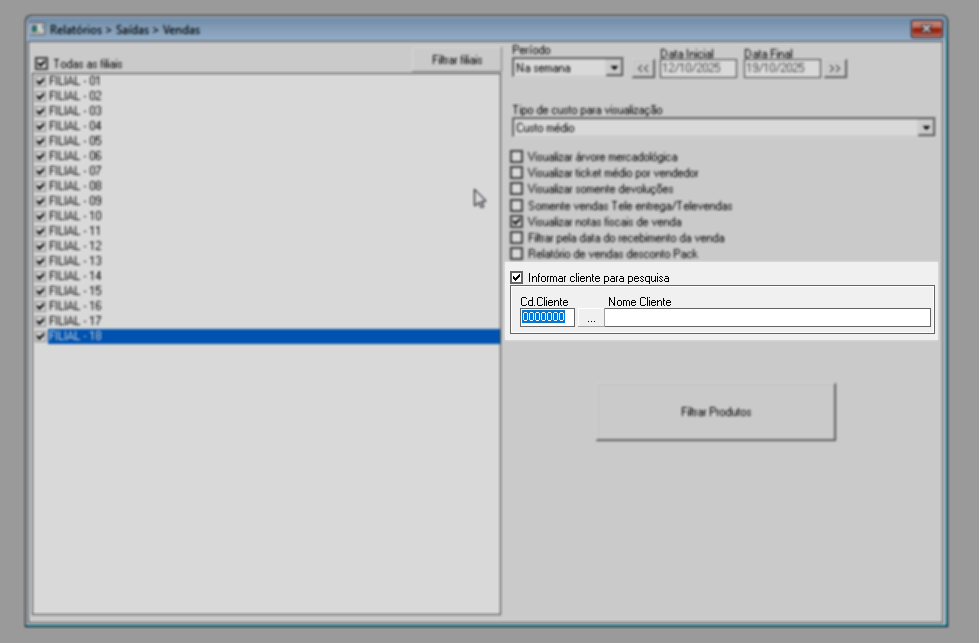The height and width of the screenshot is (643, 979).
Task: Toggle the FILIAL - 12 checkbox
Action: point(41,246)
